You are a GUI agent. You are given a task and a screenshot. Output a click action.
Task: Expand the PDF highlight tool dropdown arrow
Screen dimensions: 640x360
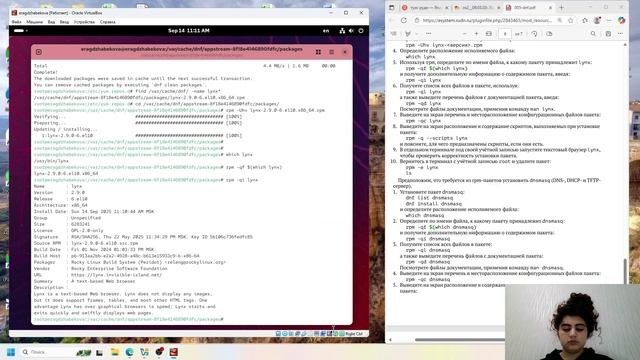coord(416,34)
